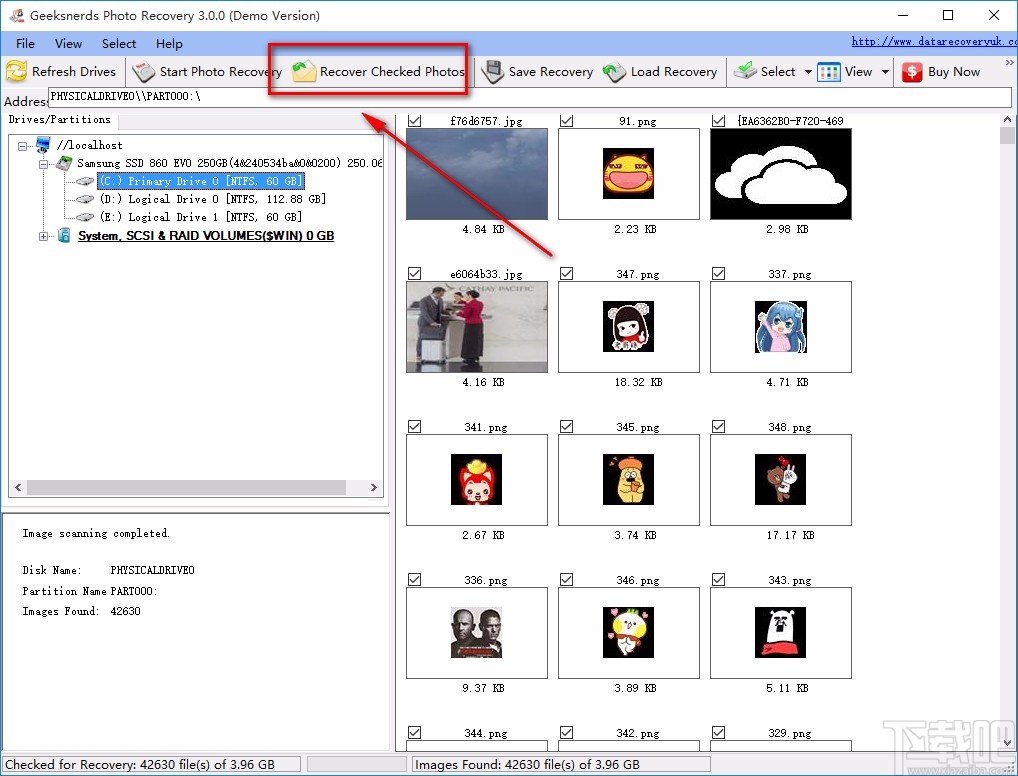The height and width of the screenshot is (776, 1018).
Task: Click the Buy Now button label
Action: [954, 71]
